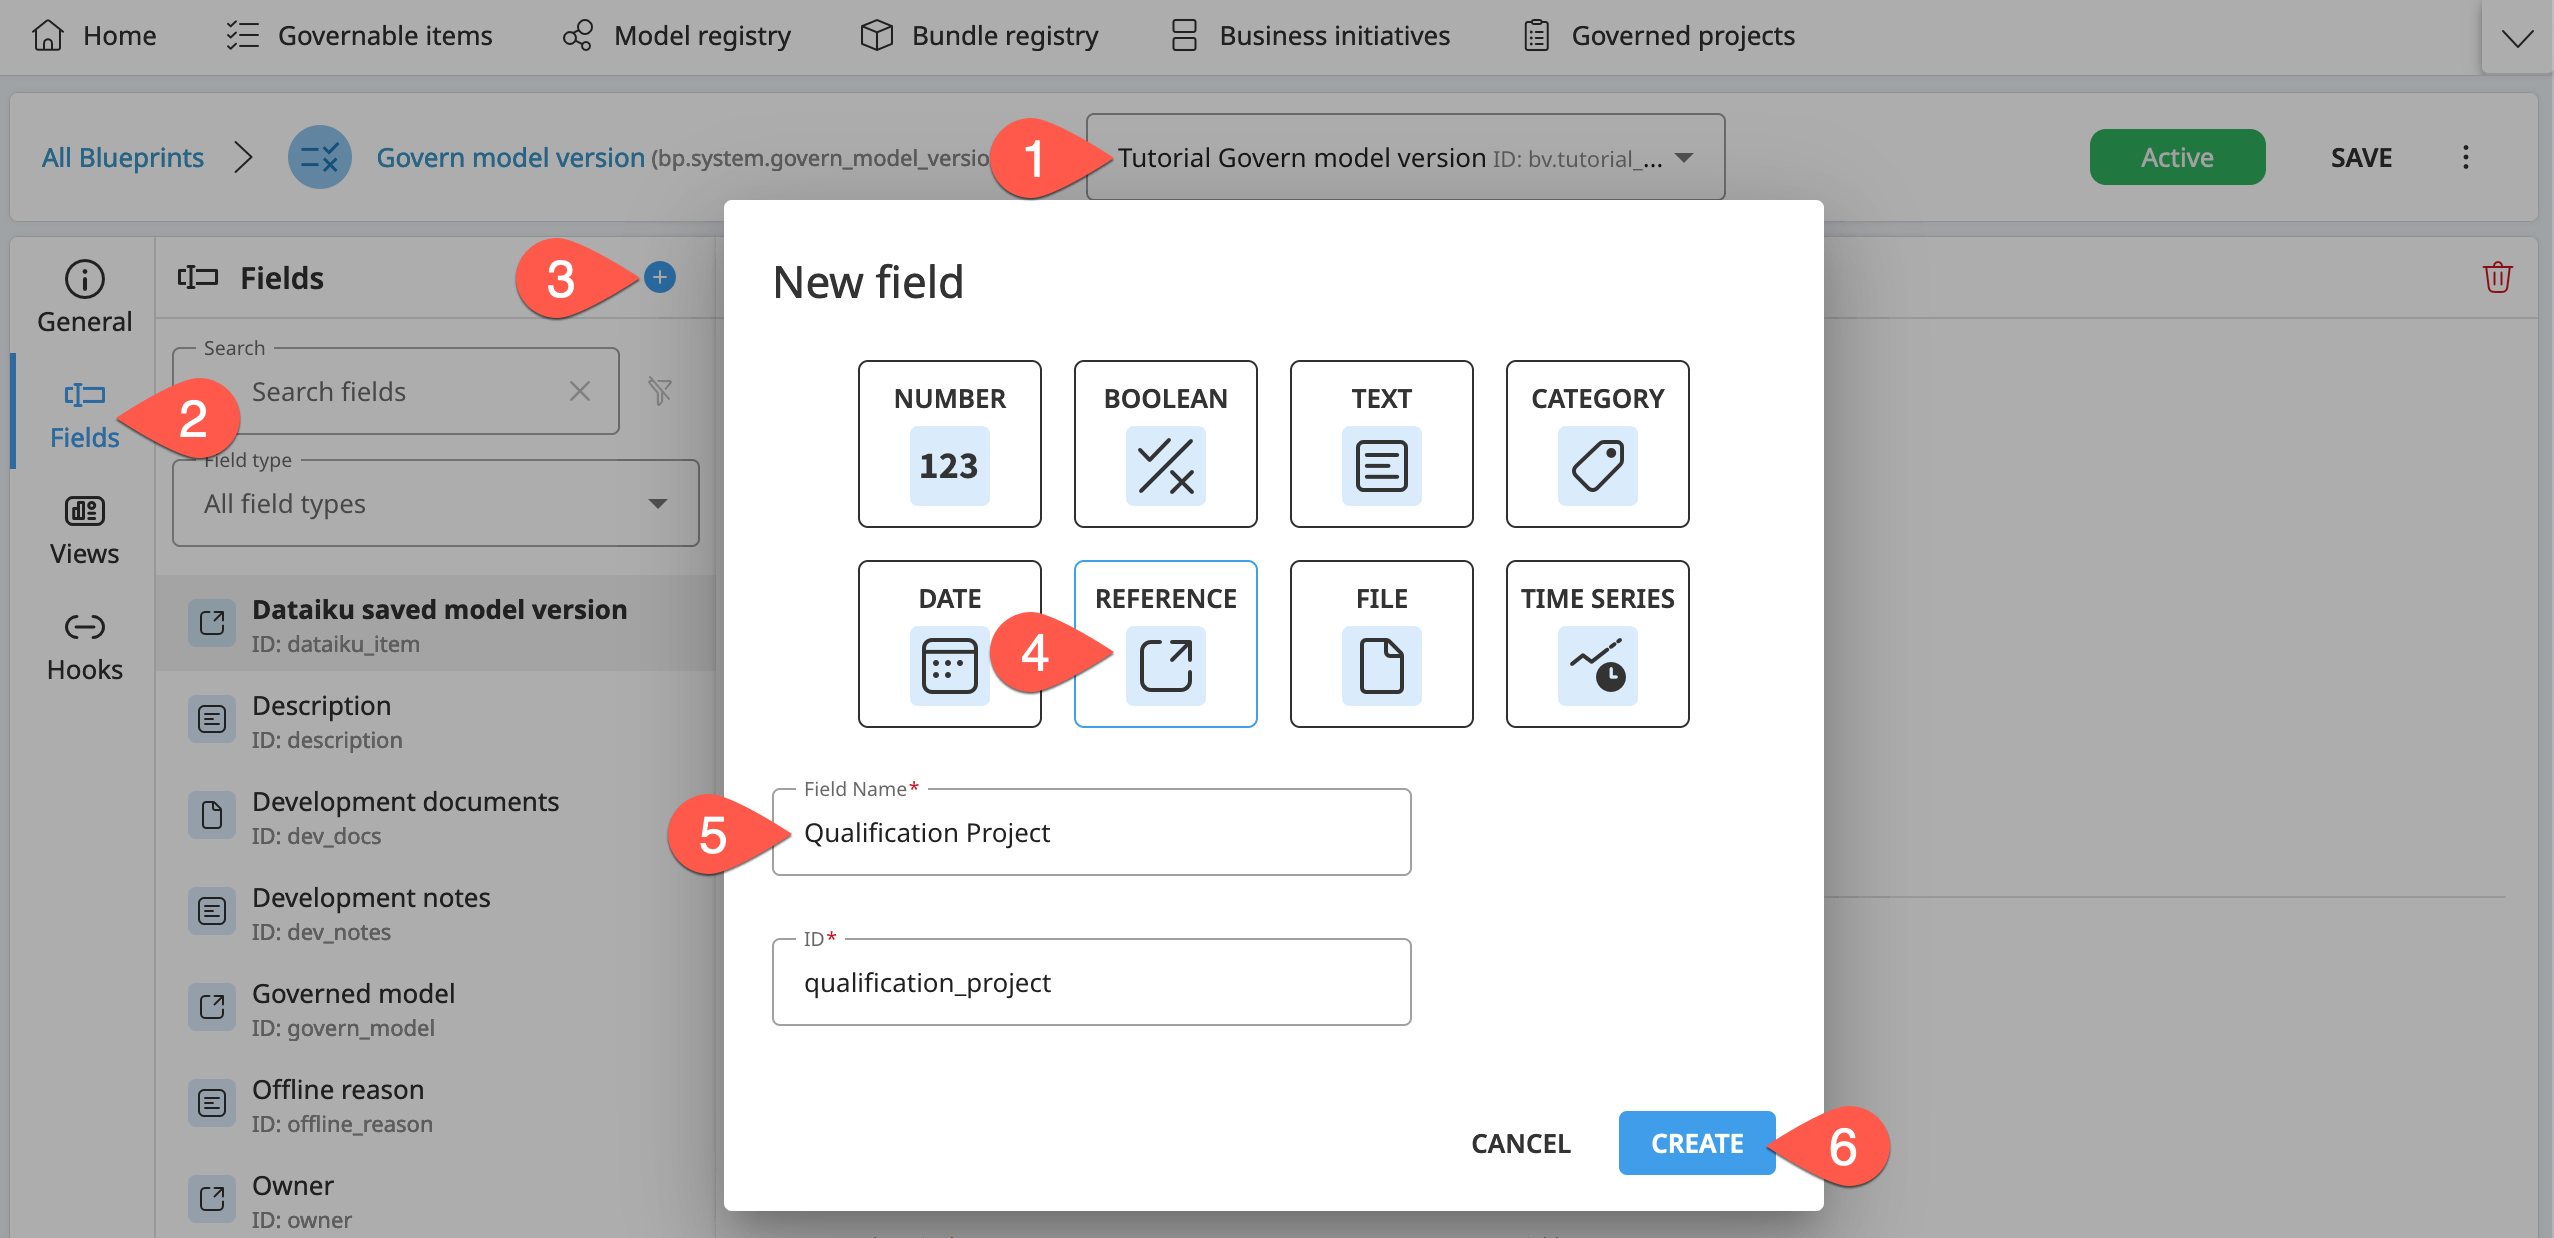Click the SAVE button
This screenshot has height=1238, width=2554.
(x=2362, y=157)
